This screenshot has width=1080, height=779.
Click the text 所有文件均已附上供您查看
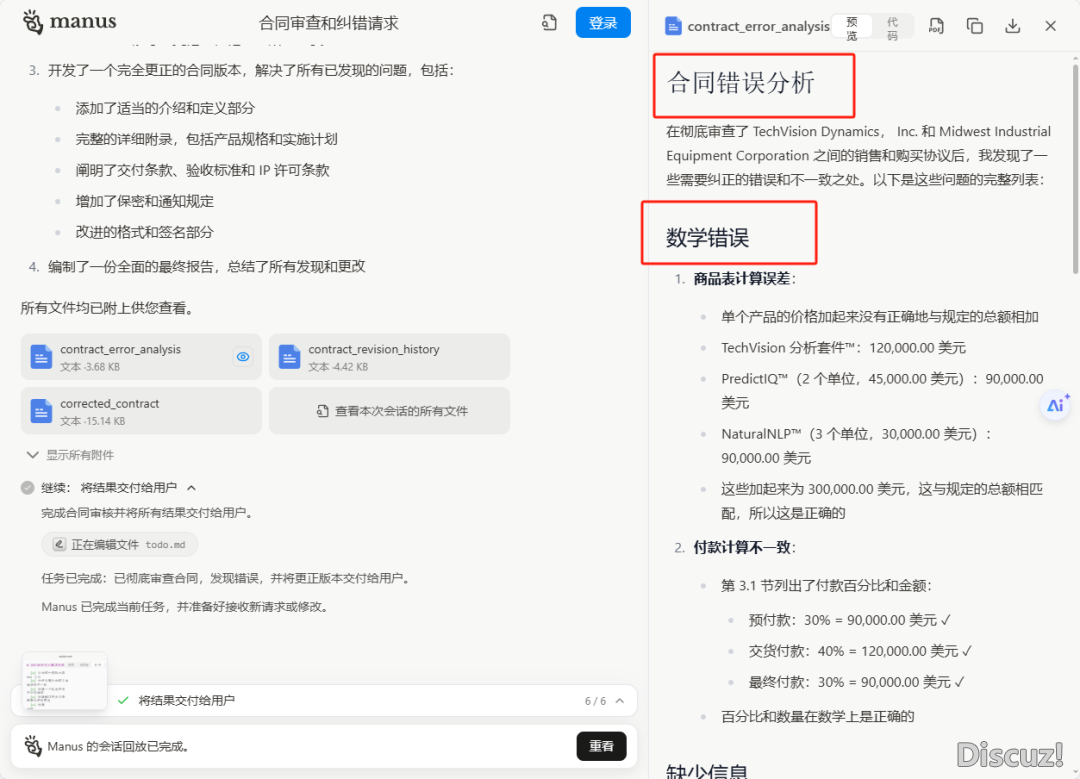coord(107,308)
